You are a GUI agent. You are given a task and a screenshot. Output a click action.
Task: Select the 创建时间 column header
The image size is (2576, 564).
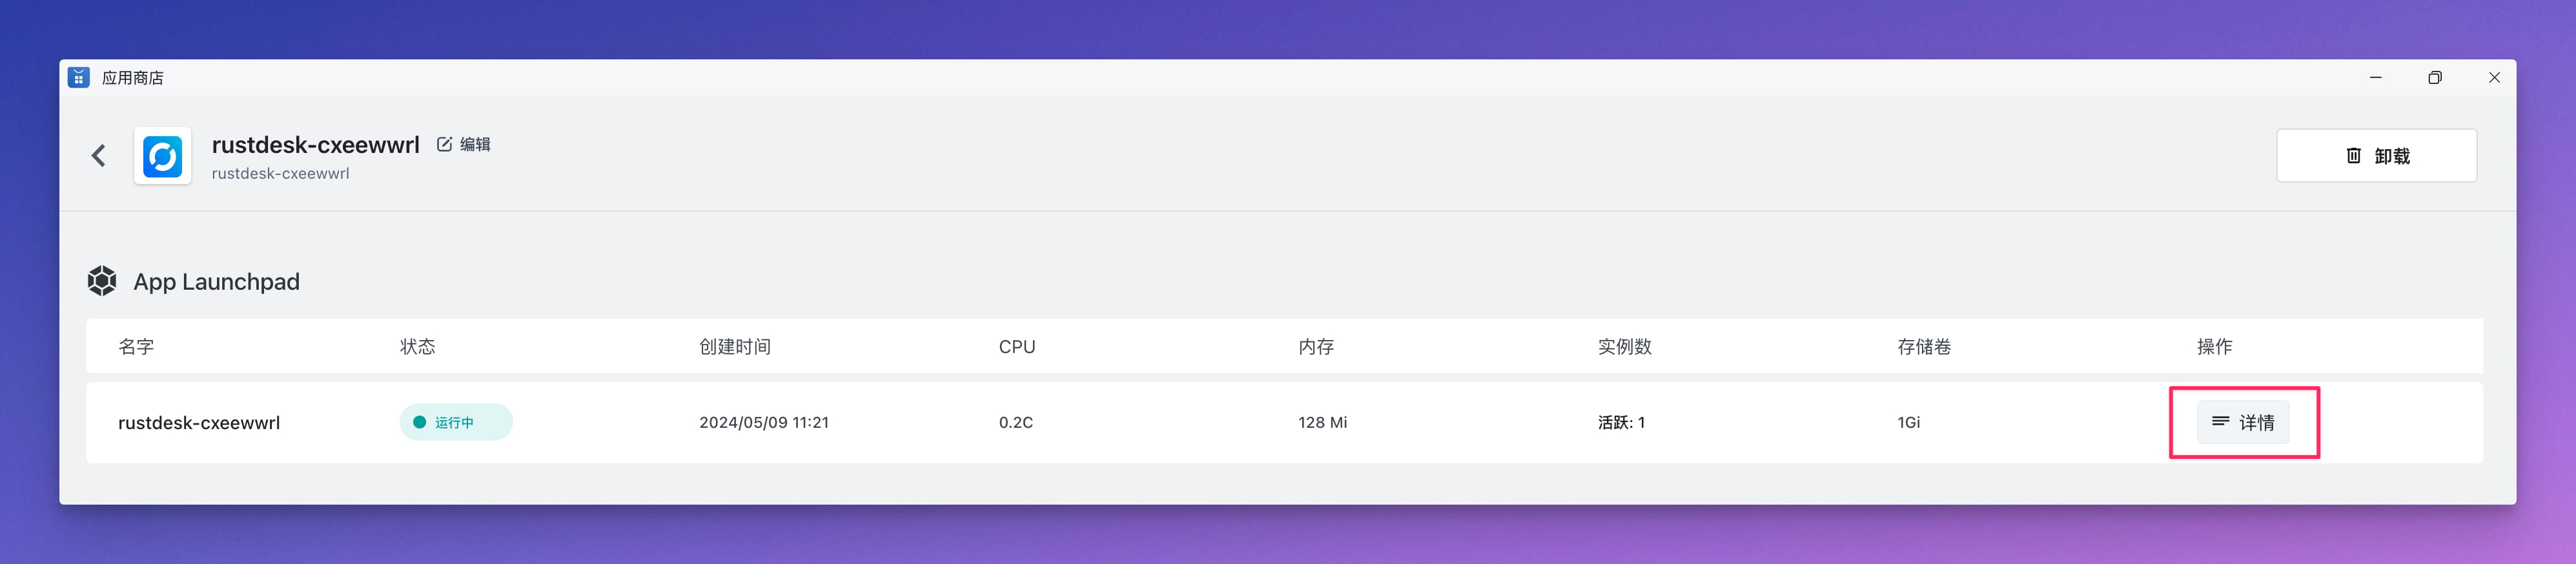(735, 346)
